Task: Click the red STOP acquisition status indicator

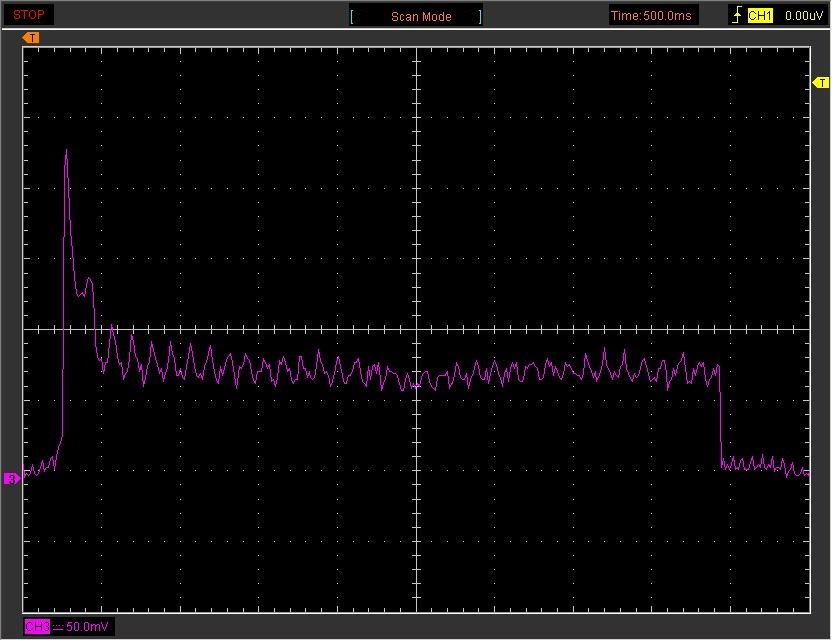Action: [28, 15]
